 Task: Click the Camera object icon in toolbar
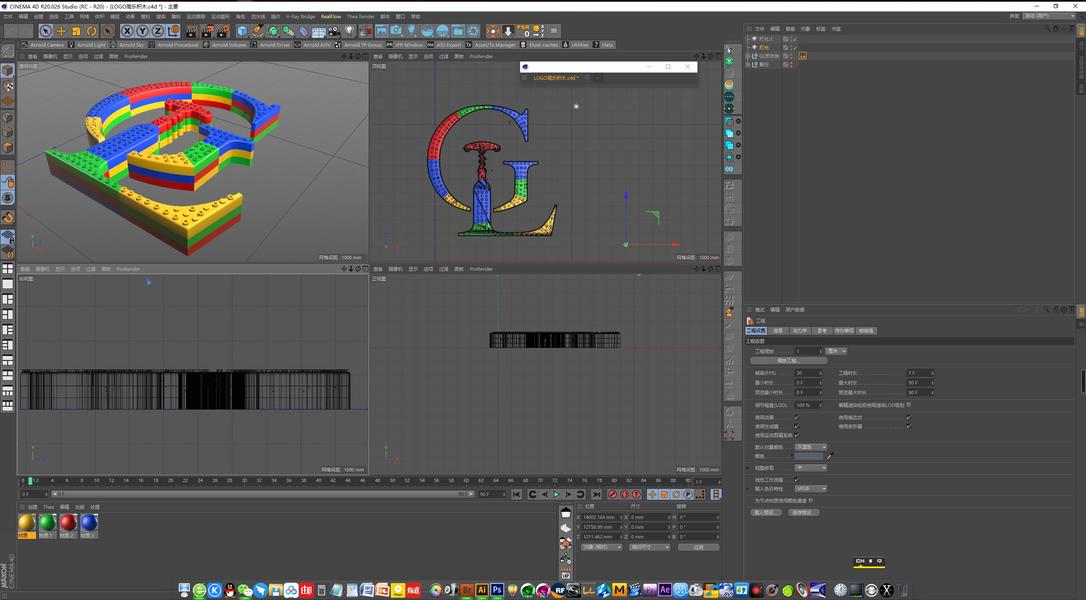(x=334, y=30)
